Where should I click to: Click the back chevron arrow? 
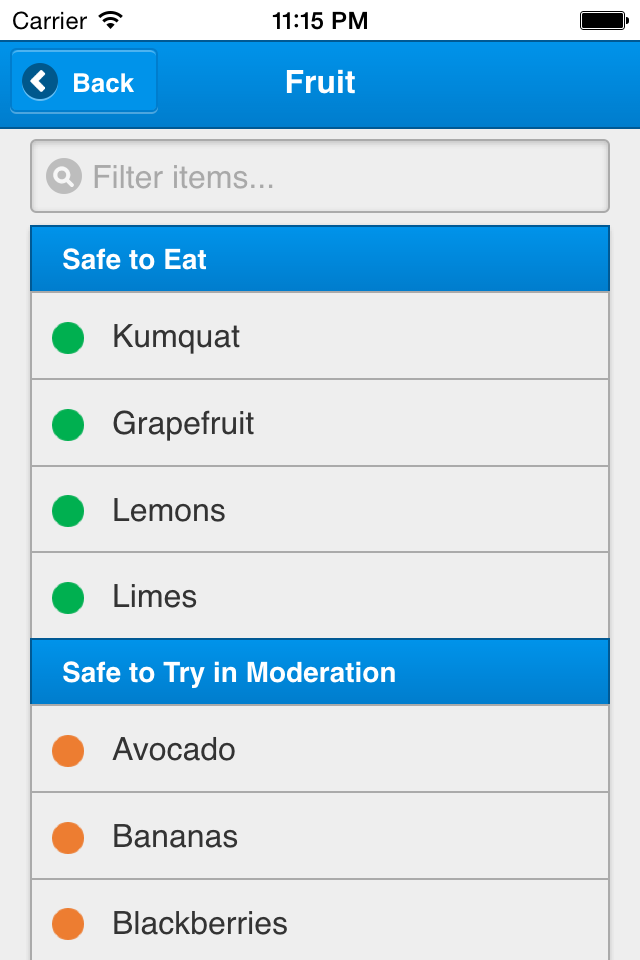pyautogui.click(x=38, y=81)
